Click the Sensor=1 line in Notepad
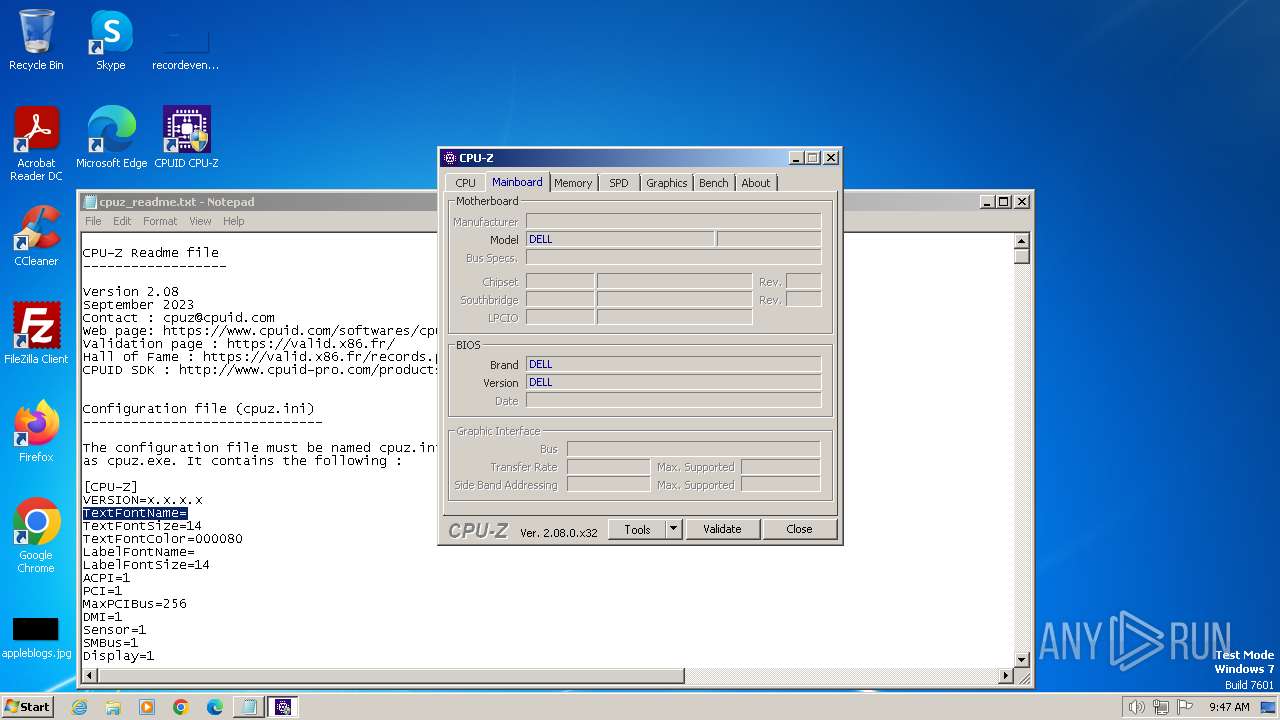The height and width of the screenshot is (720, 1280). point(114,630)
